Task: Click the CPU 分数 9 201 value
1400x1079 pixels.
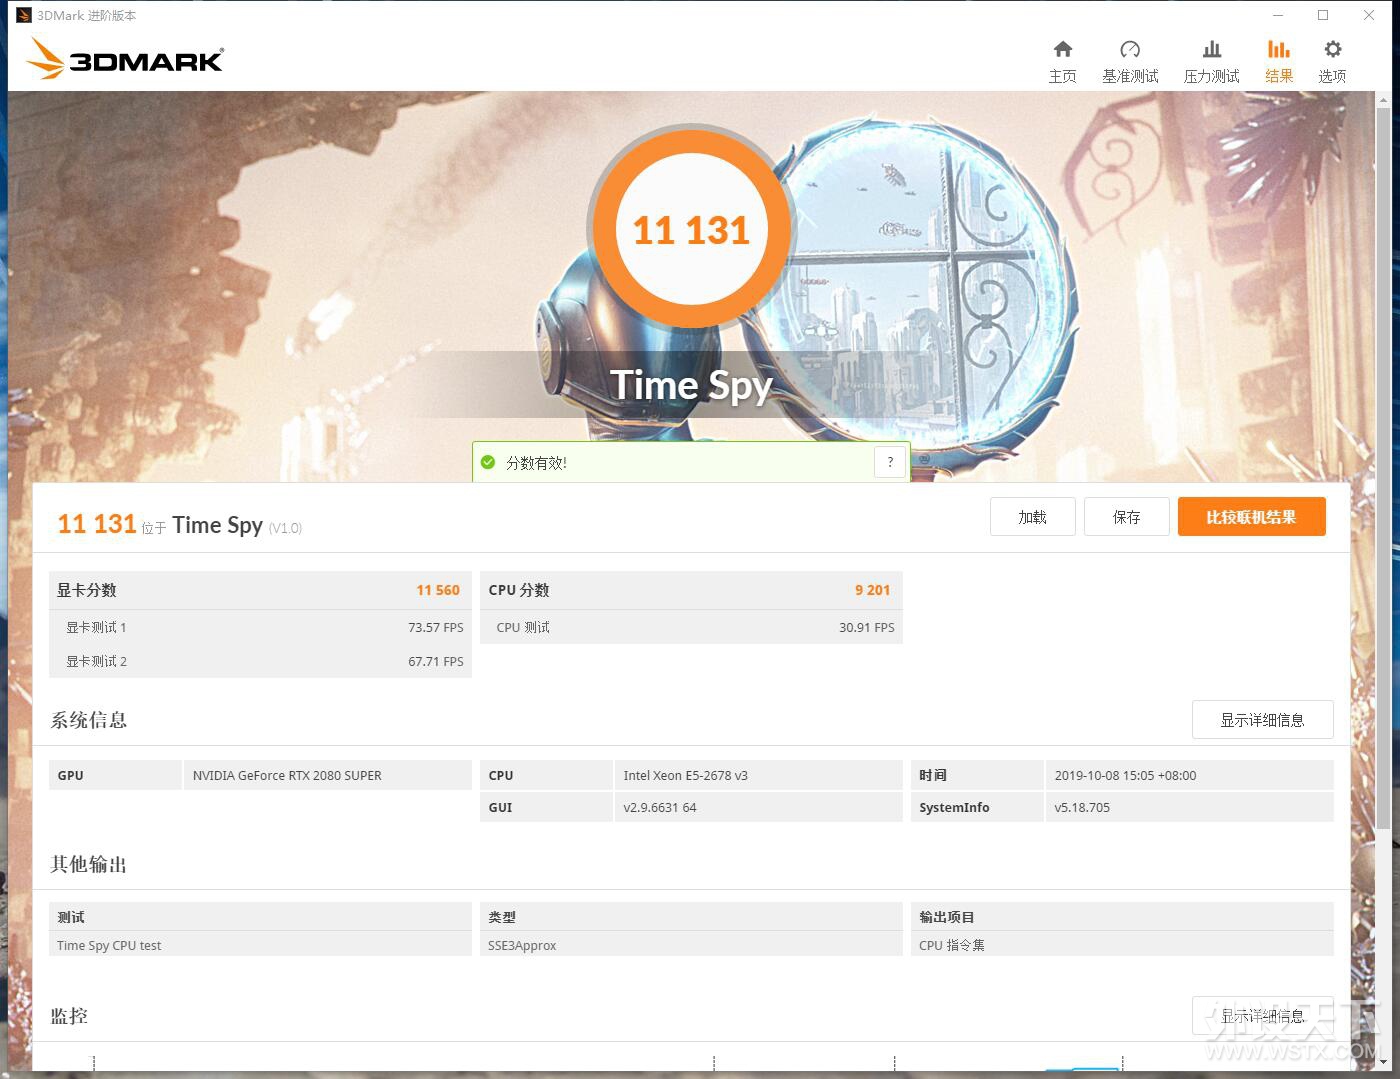Action: pos(872,590)
